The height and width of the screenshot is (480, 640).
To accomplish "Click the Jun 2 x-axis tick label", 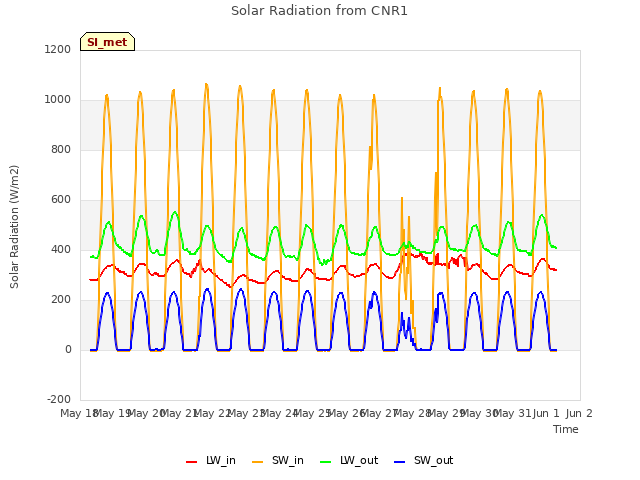I will pos(579,413).
